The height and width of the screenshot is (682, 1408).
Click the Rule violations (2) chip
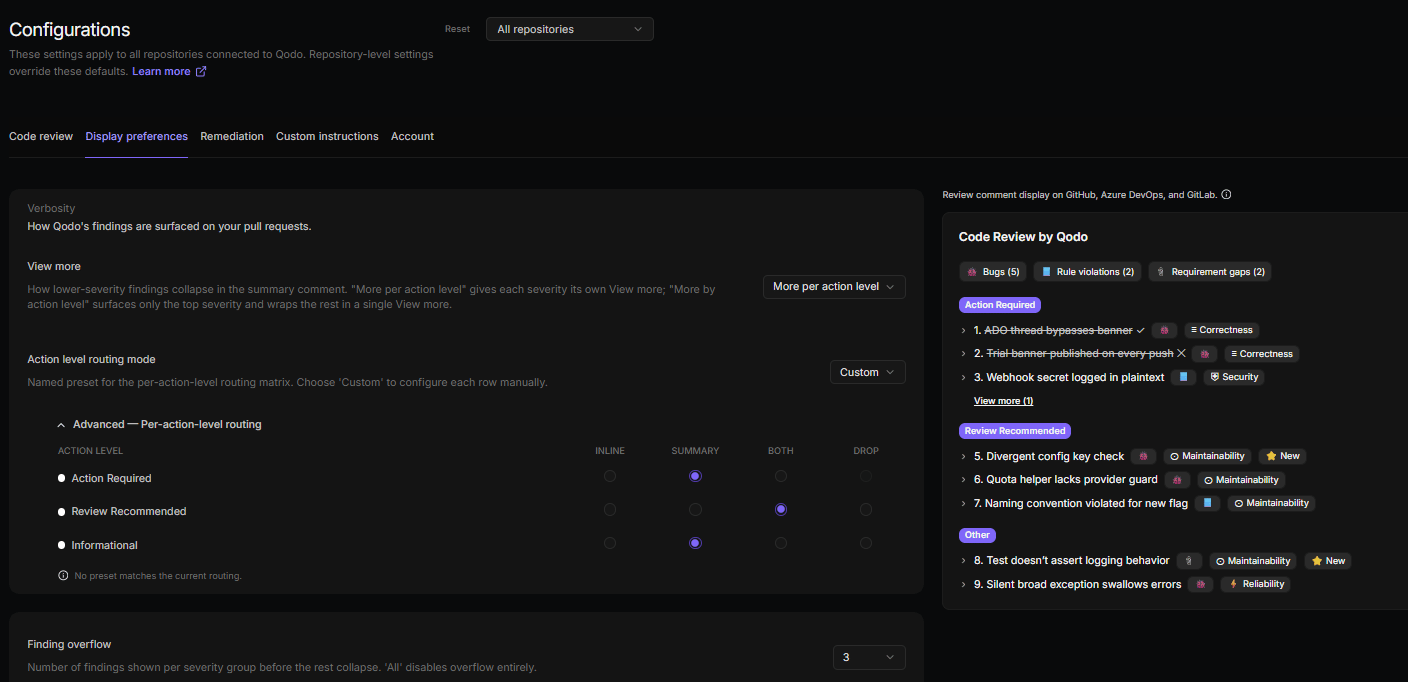1087,272
